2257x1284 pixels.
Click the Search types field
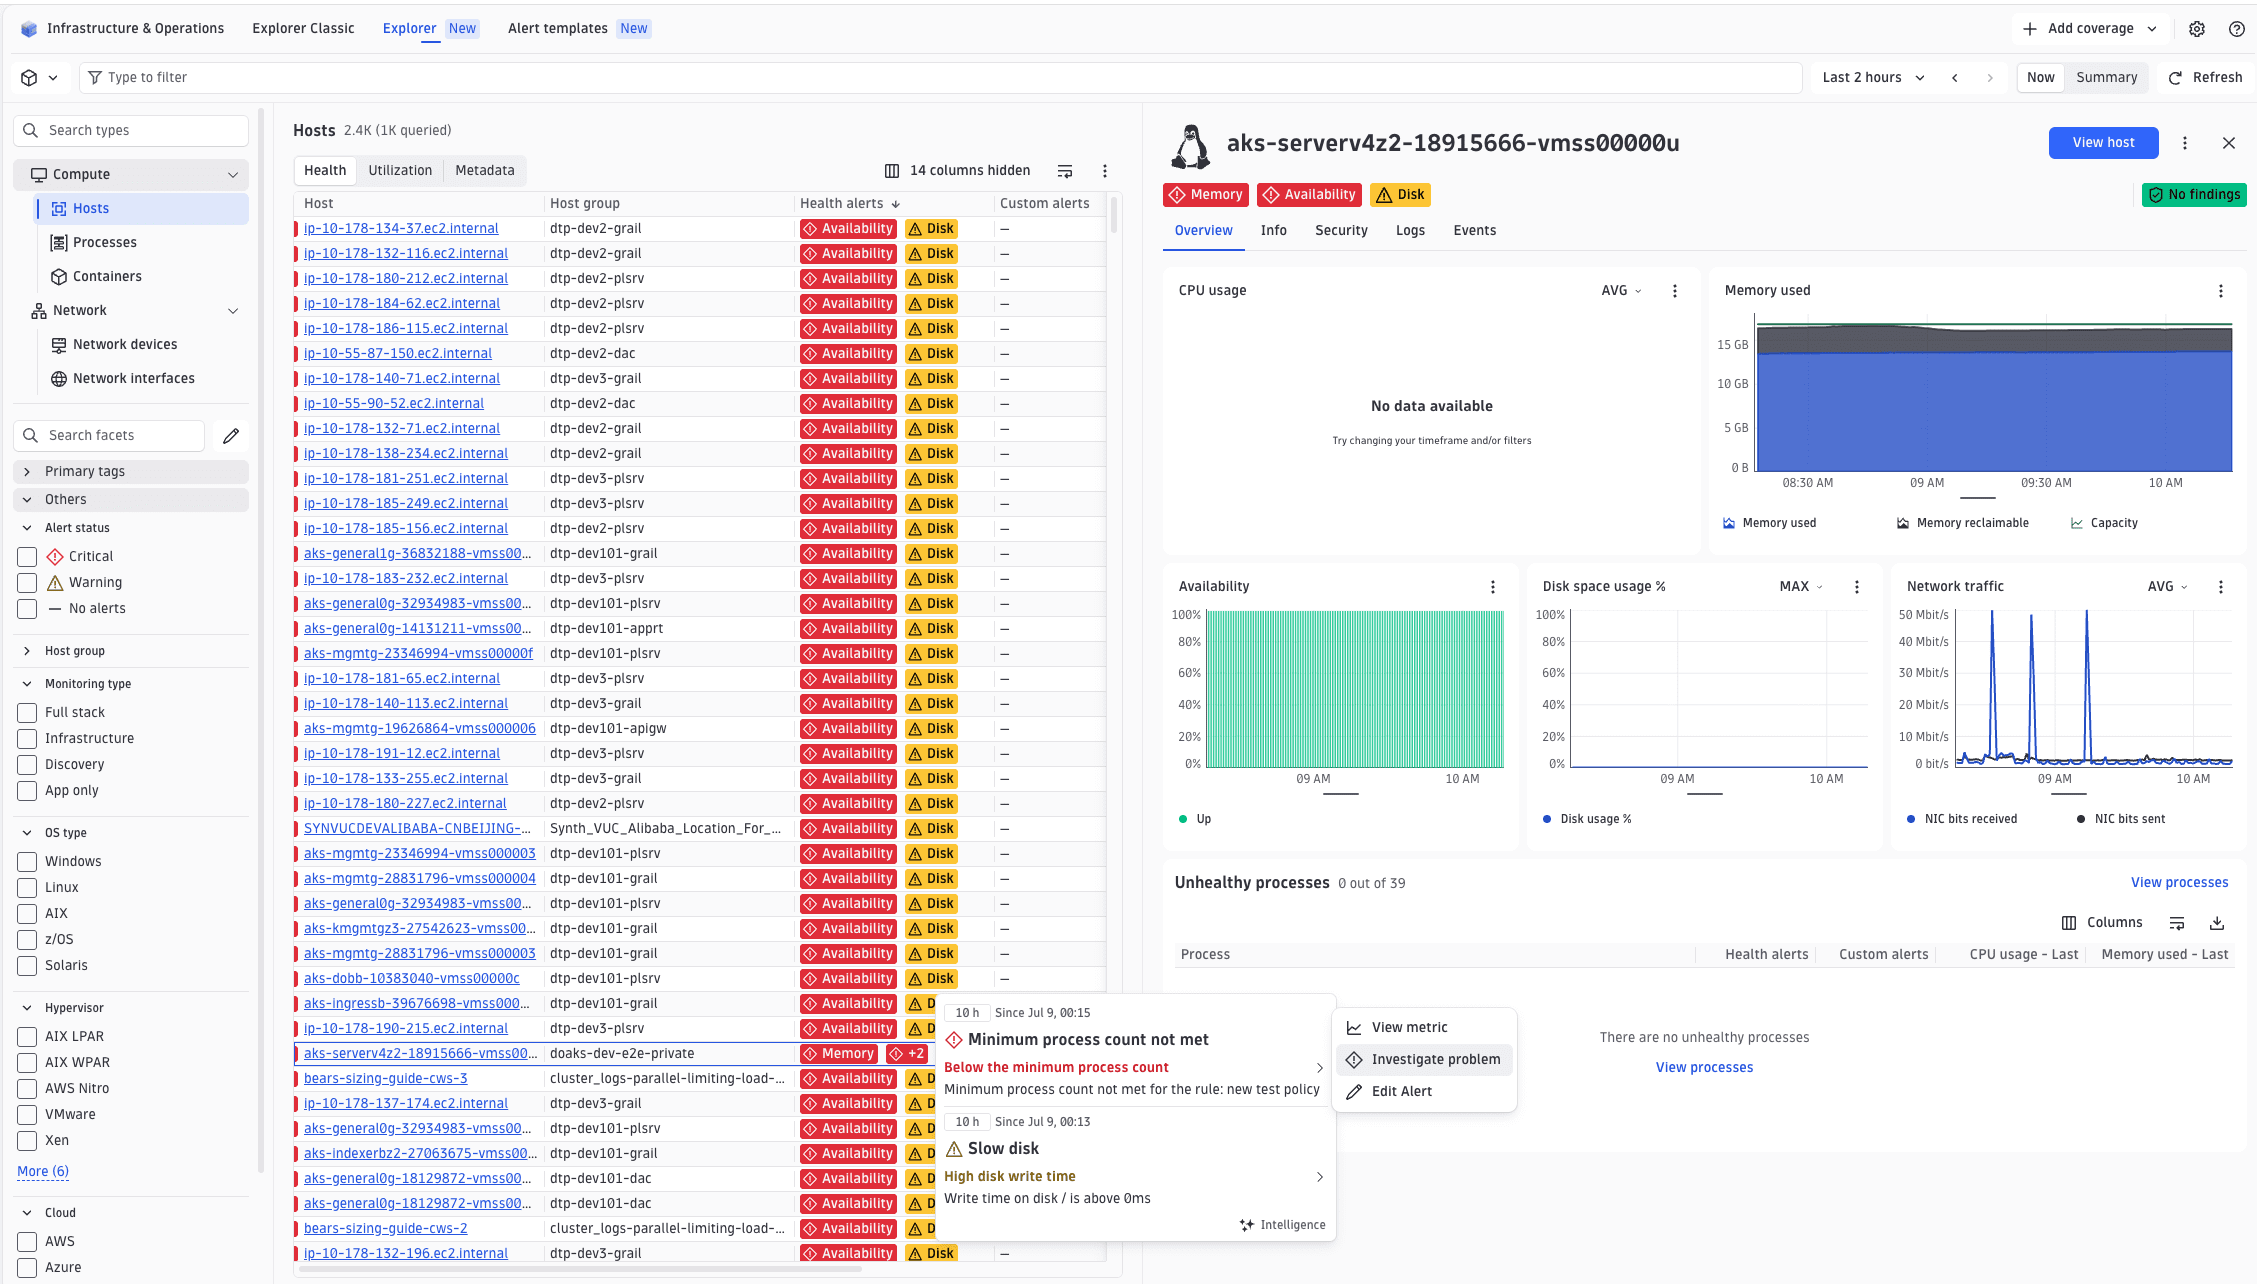coord(131,131)
